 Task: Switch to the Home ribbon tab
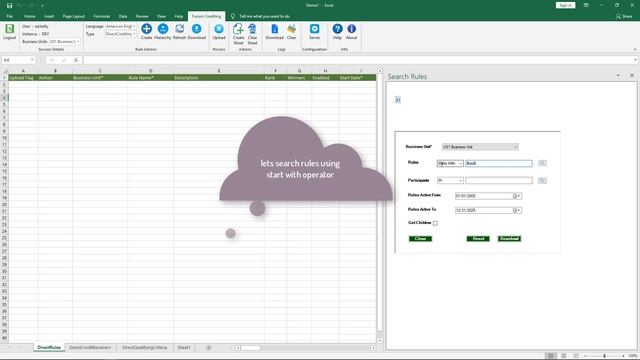(29, 16)
